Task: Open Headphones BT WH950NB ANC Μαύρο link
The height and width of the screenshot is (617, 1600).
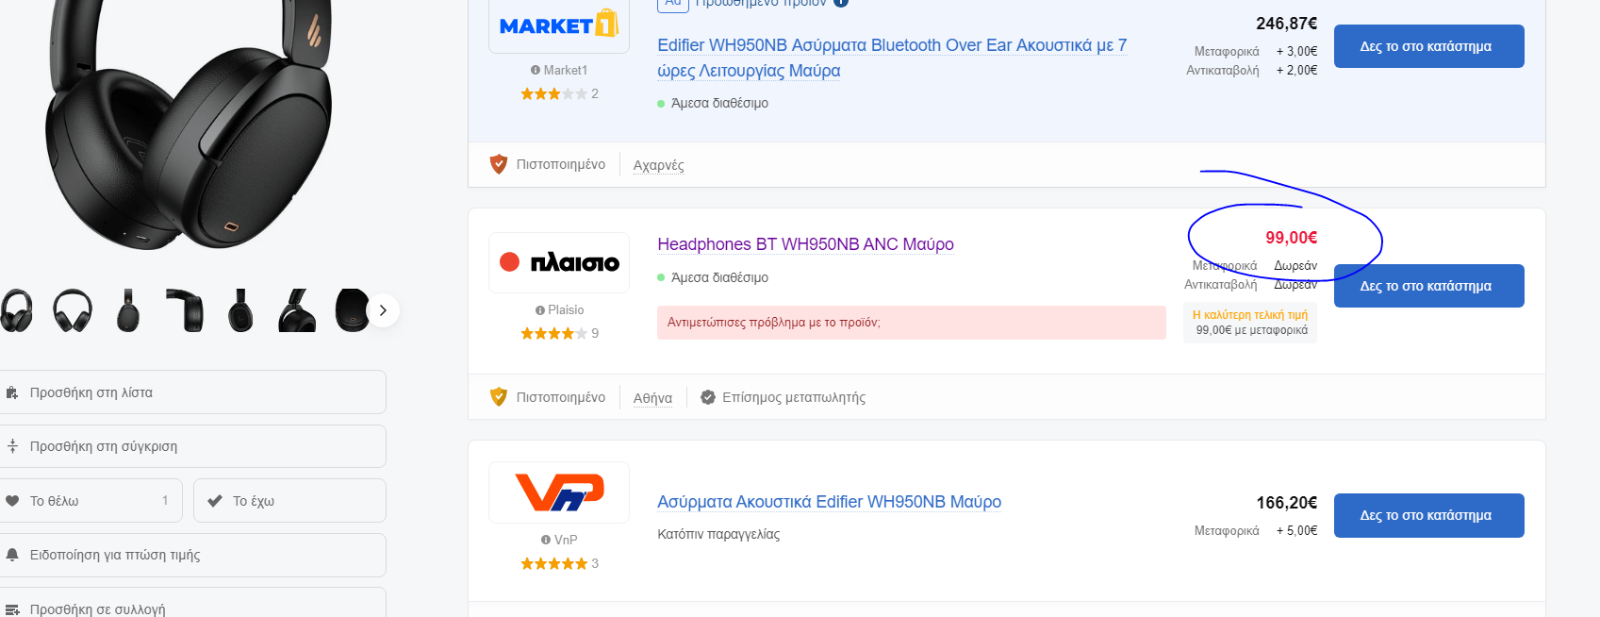Action: (805, 244)
